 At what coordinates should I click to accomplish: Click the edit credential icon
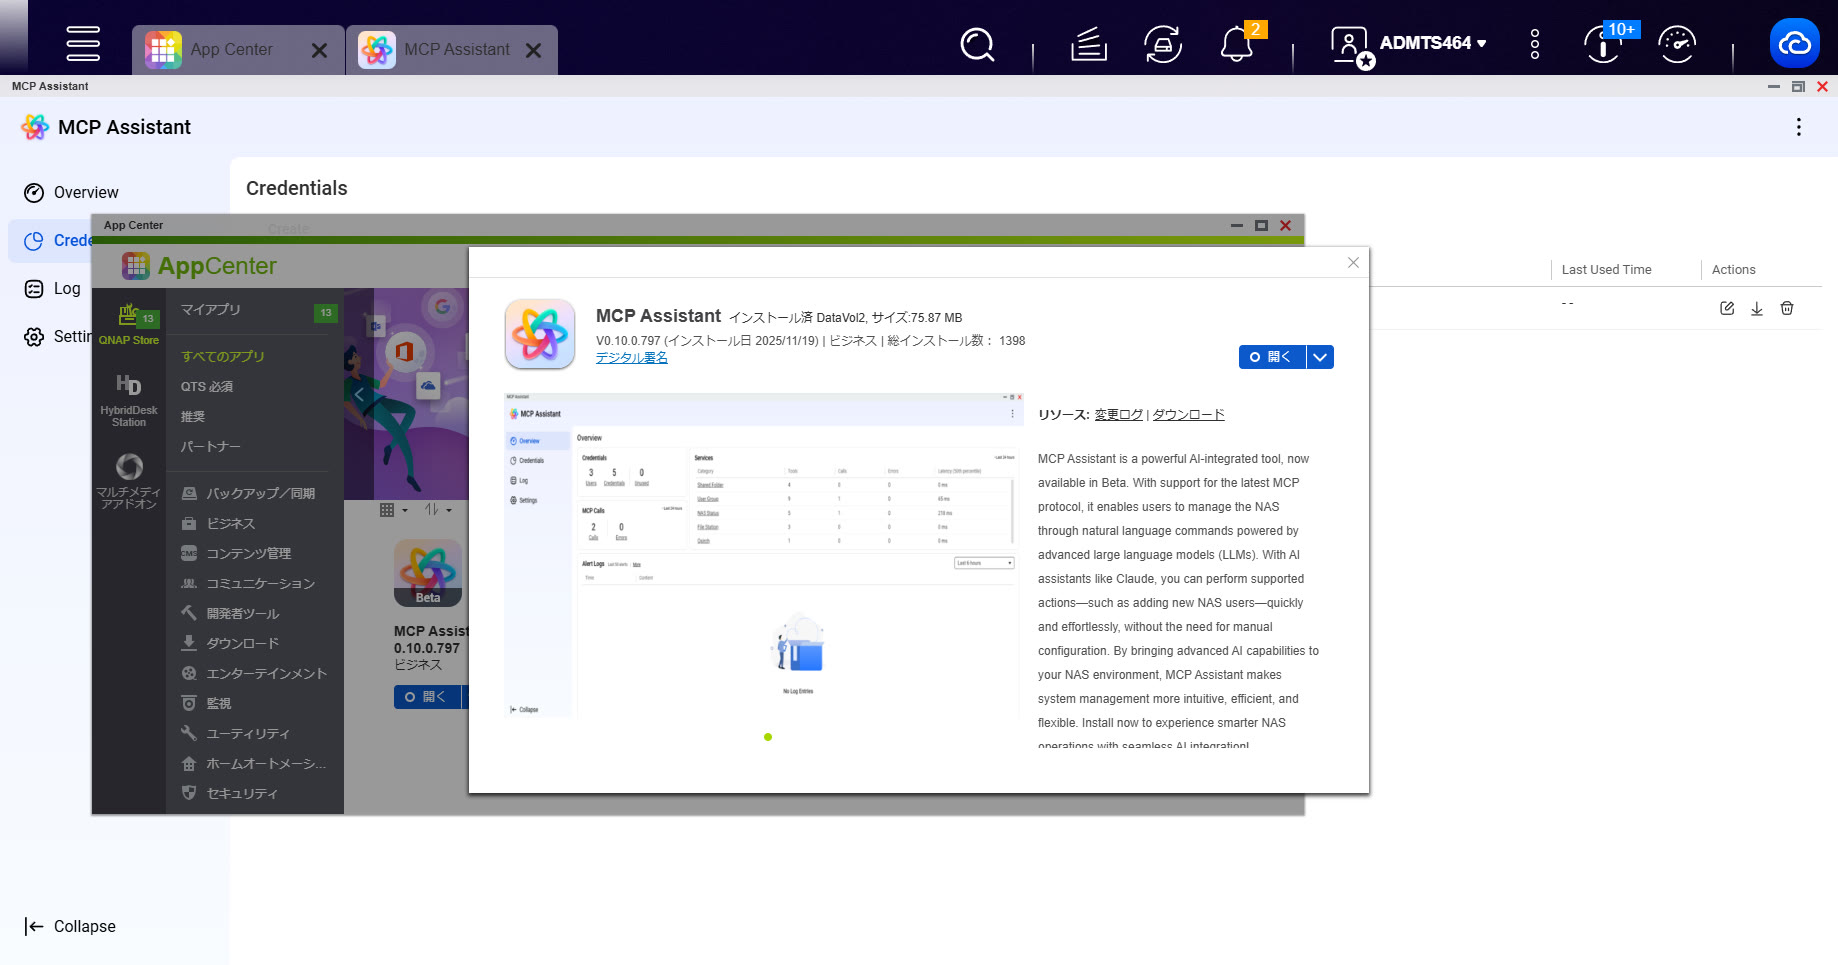1727,308
